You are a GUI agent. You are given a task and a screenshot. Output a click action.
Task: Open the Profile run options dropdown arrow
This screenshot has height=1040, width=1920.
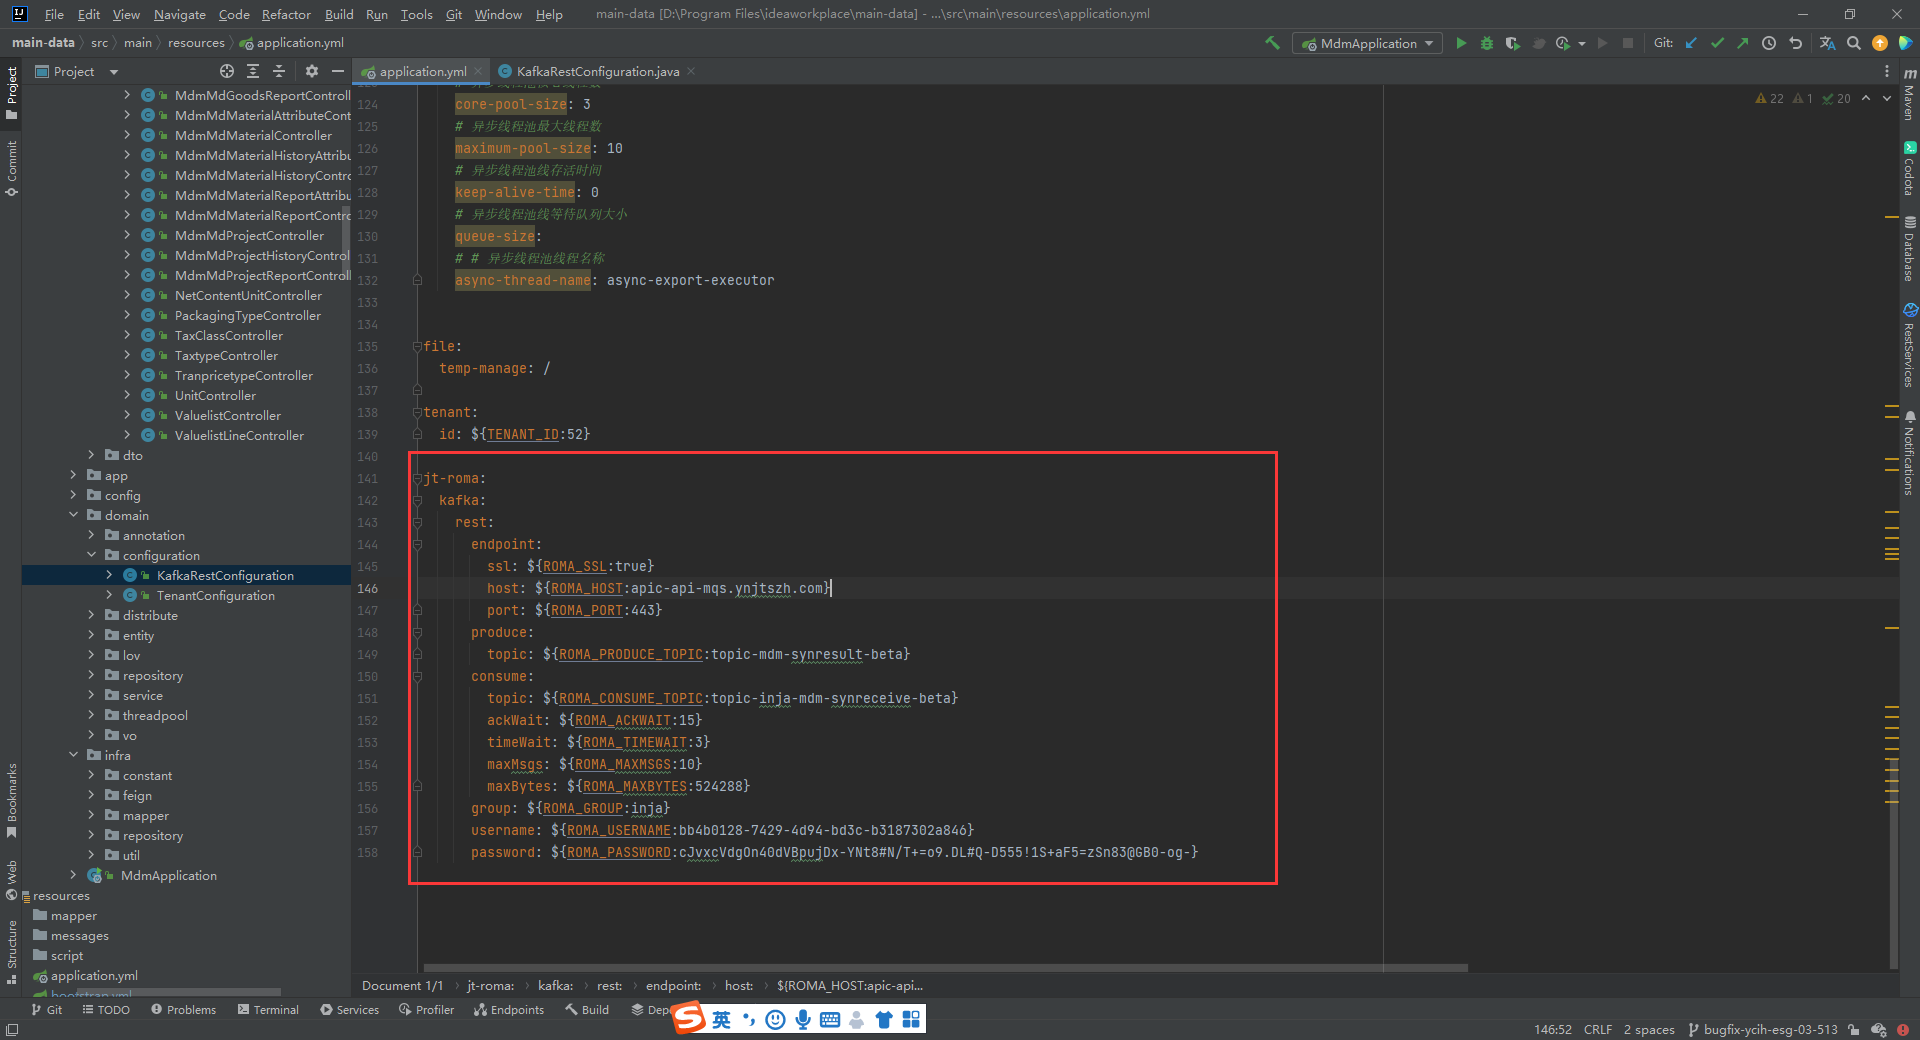coord(1582,43)
